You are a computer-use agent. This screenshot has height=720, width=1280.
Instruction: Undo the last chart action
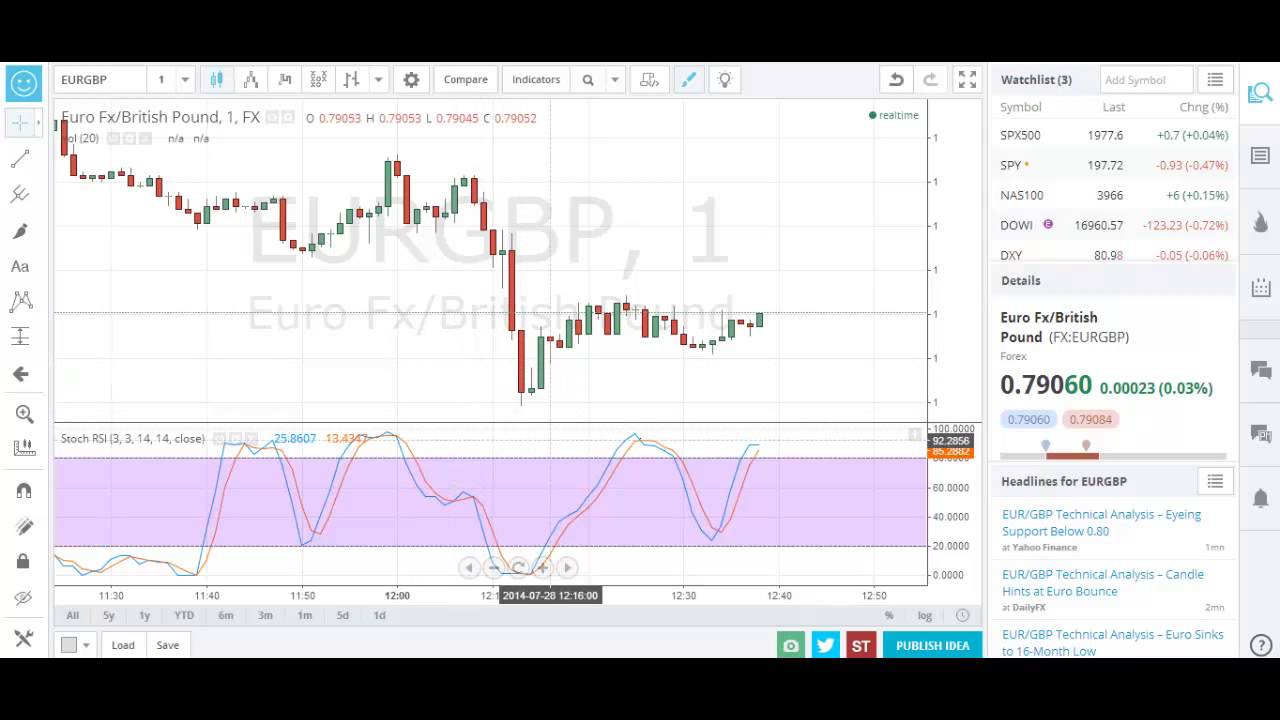[x=897, y=80]
